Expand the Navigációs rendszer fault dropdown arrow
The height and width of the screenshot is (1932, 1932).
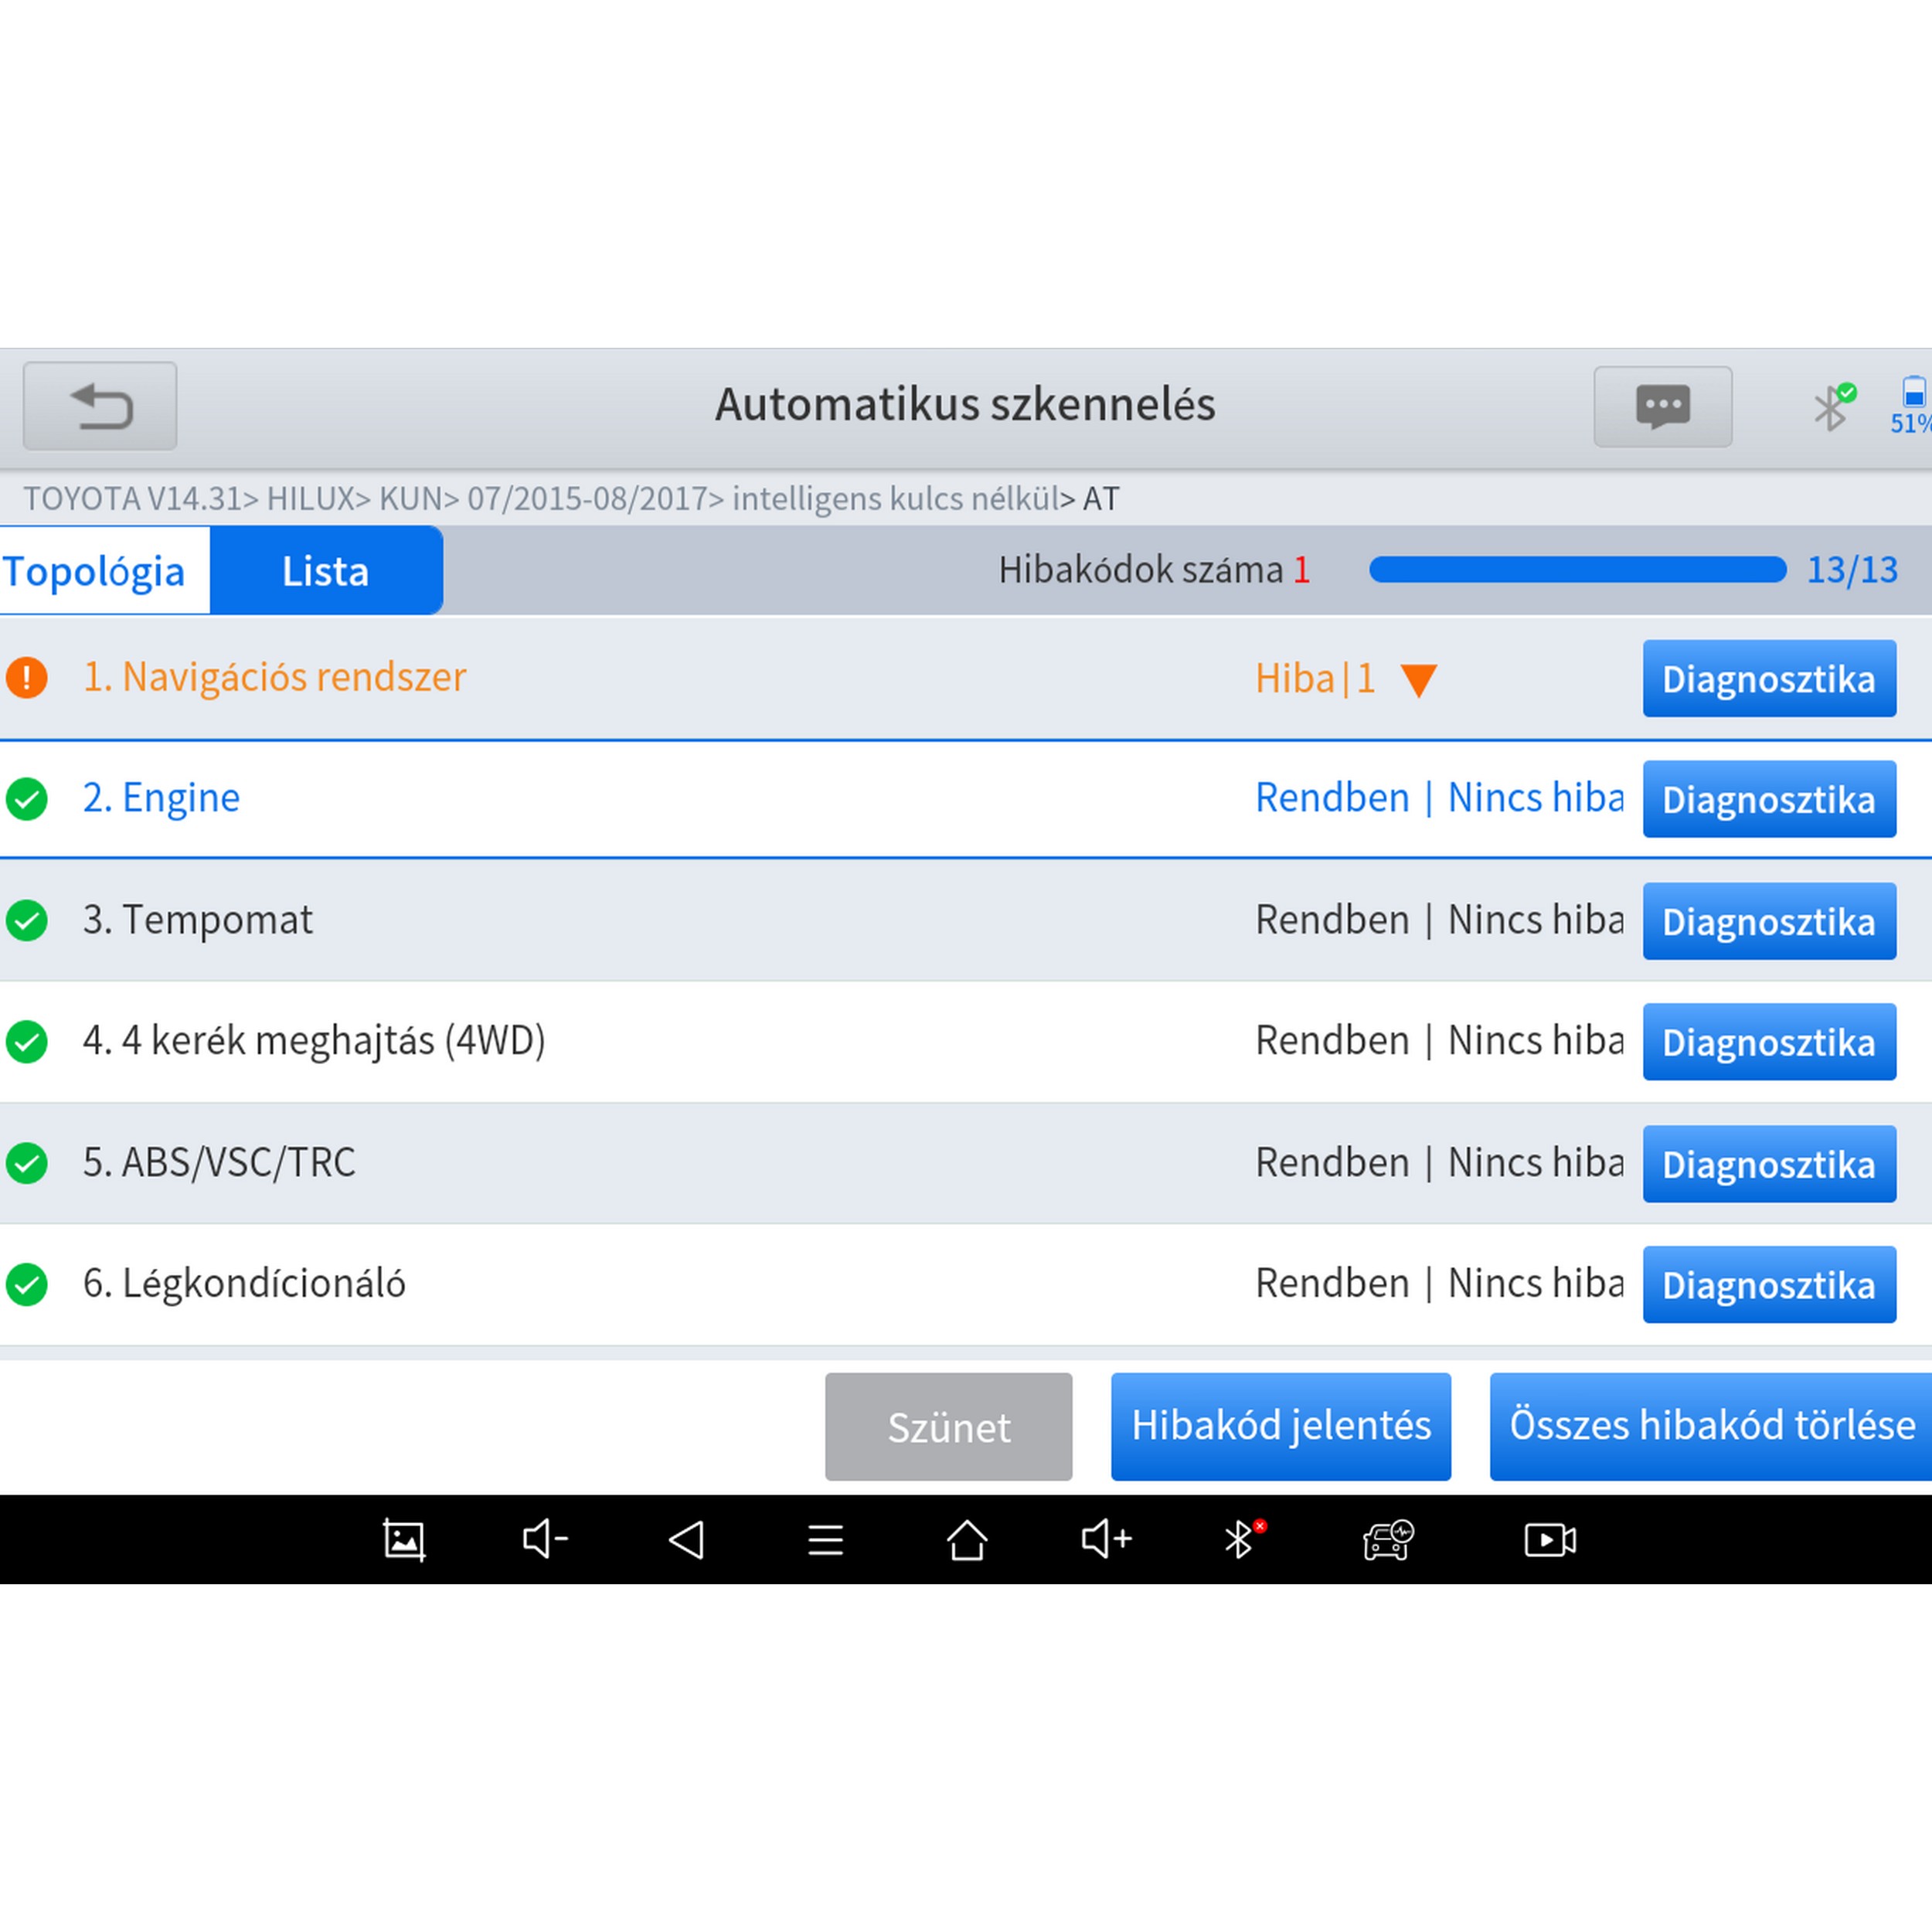(x=1418, y=680)
